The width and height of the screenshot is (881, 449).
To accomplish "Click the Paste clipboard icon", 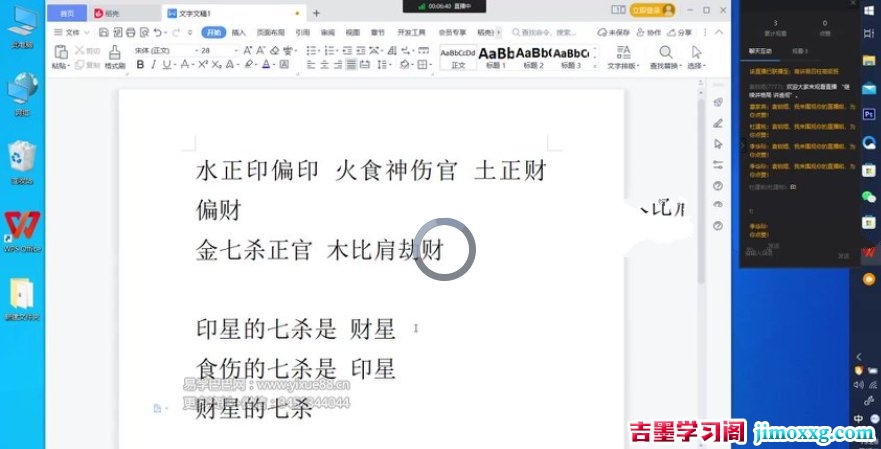I will [61, 57].
